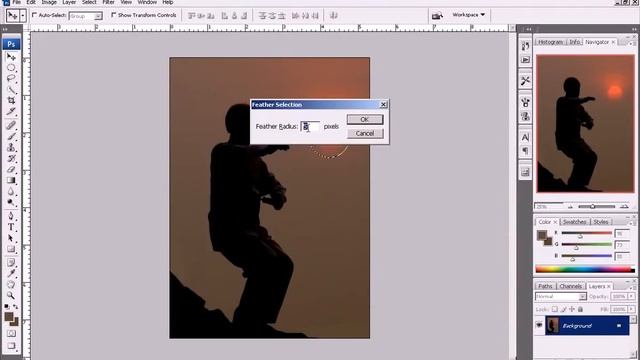Image resolution: width=640 pixels, height=360 pixels.
Task: Select the Notes tool
Action: [11, 263]
